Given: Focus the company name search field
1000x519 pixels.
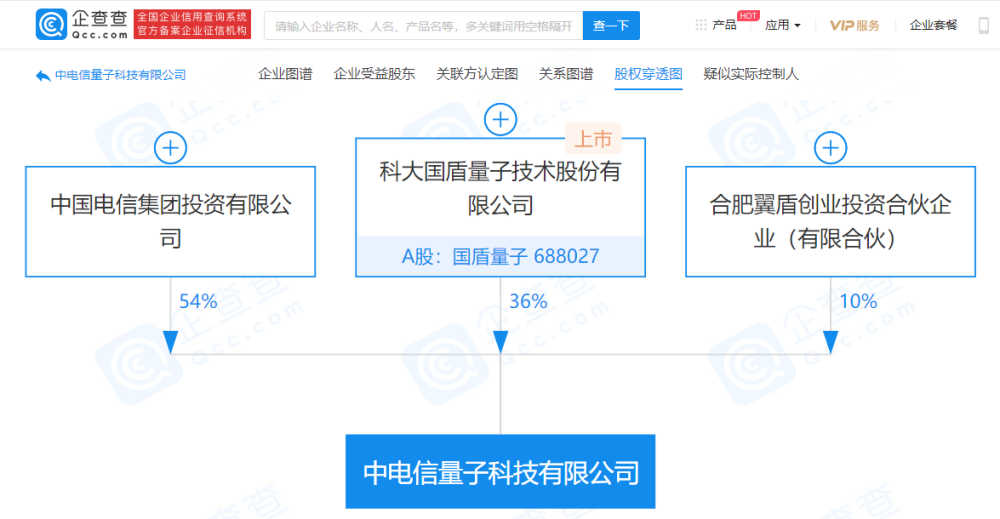Looking at the screenshot, I should 423,26.
